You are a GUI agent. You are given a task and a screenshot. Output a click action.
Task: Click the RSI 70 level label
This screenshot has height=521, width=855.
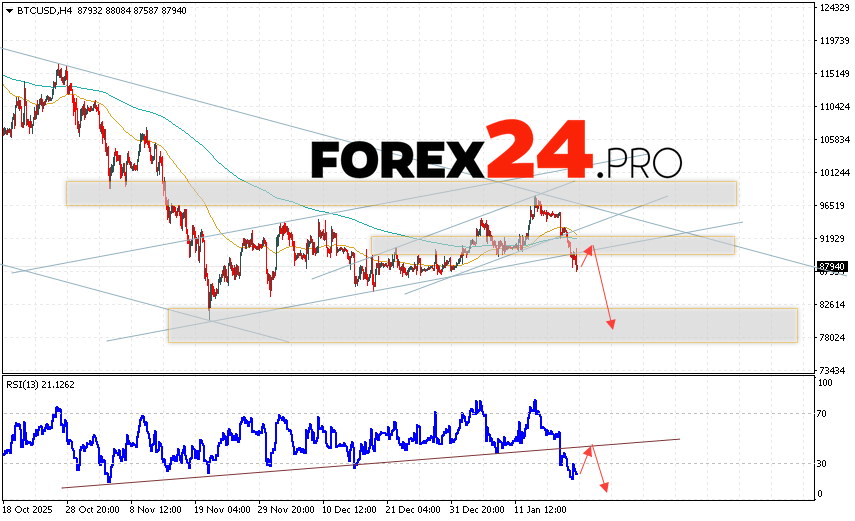pyautogui.click(x=824, y=411)
